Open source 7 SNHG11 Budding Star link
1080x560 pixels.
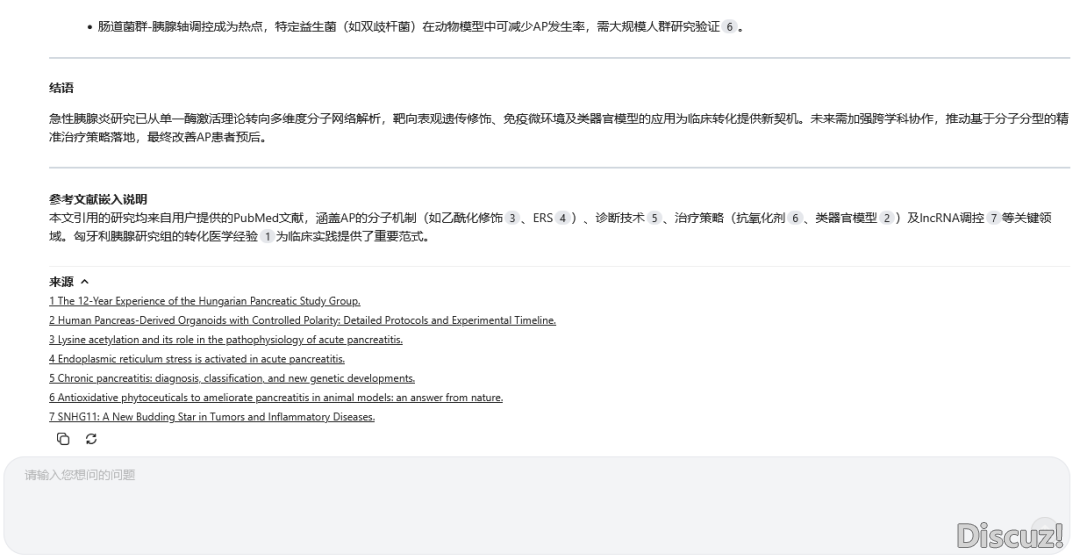[x=212, y=417]
